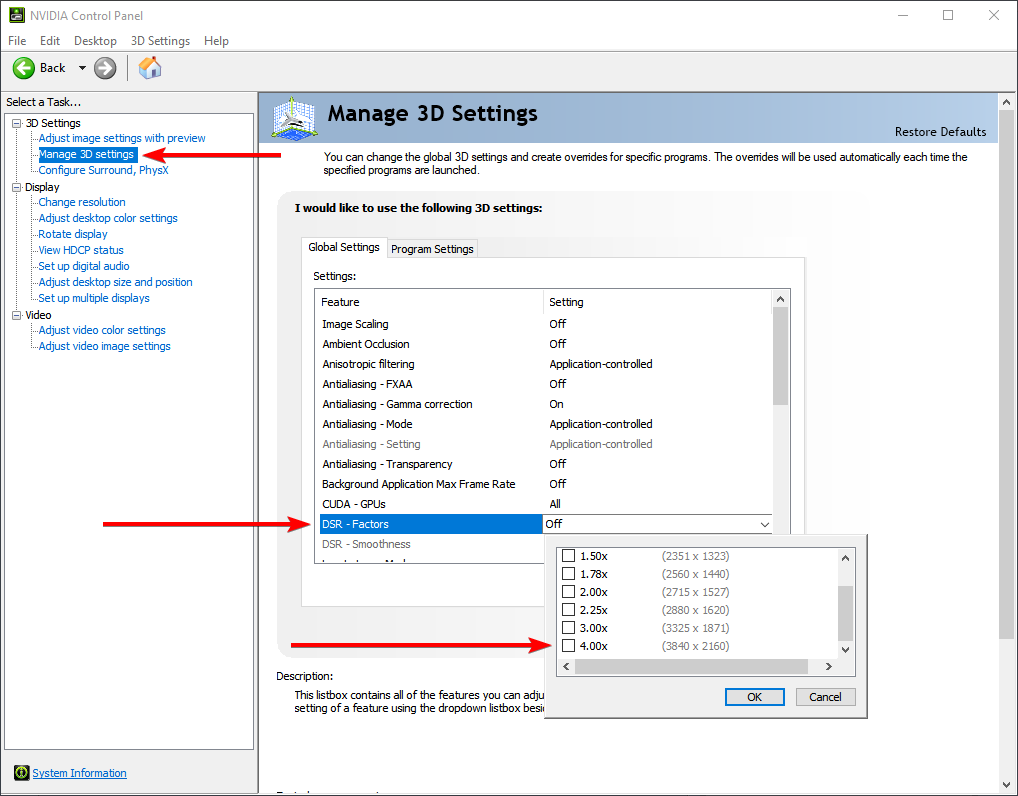This screenshot has width=1018, height=796.
Task: Click the System Information icon
Action: [21, 773]
